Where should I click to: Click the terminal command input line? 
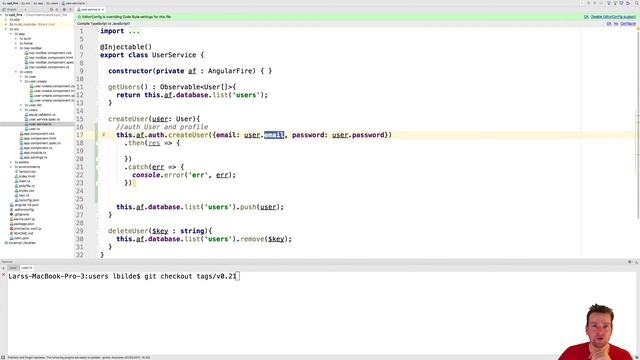coord(124,276)
